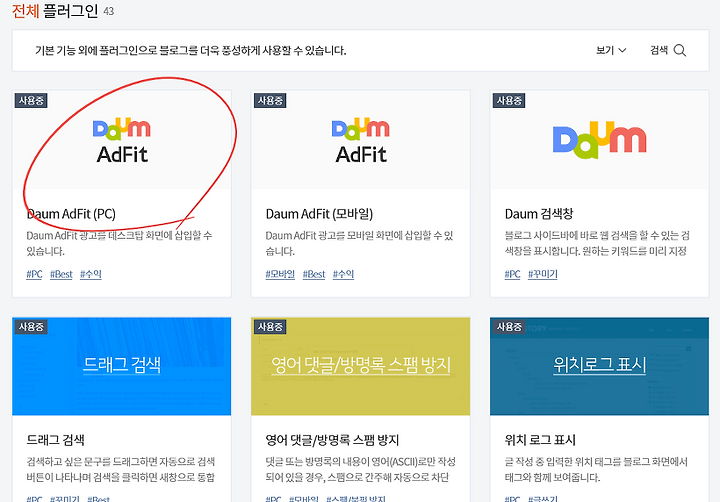Select #수익 tag under Daum AdFit (PC)
This screenshot has width=720, height=502.
90,274
